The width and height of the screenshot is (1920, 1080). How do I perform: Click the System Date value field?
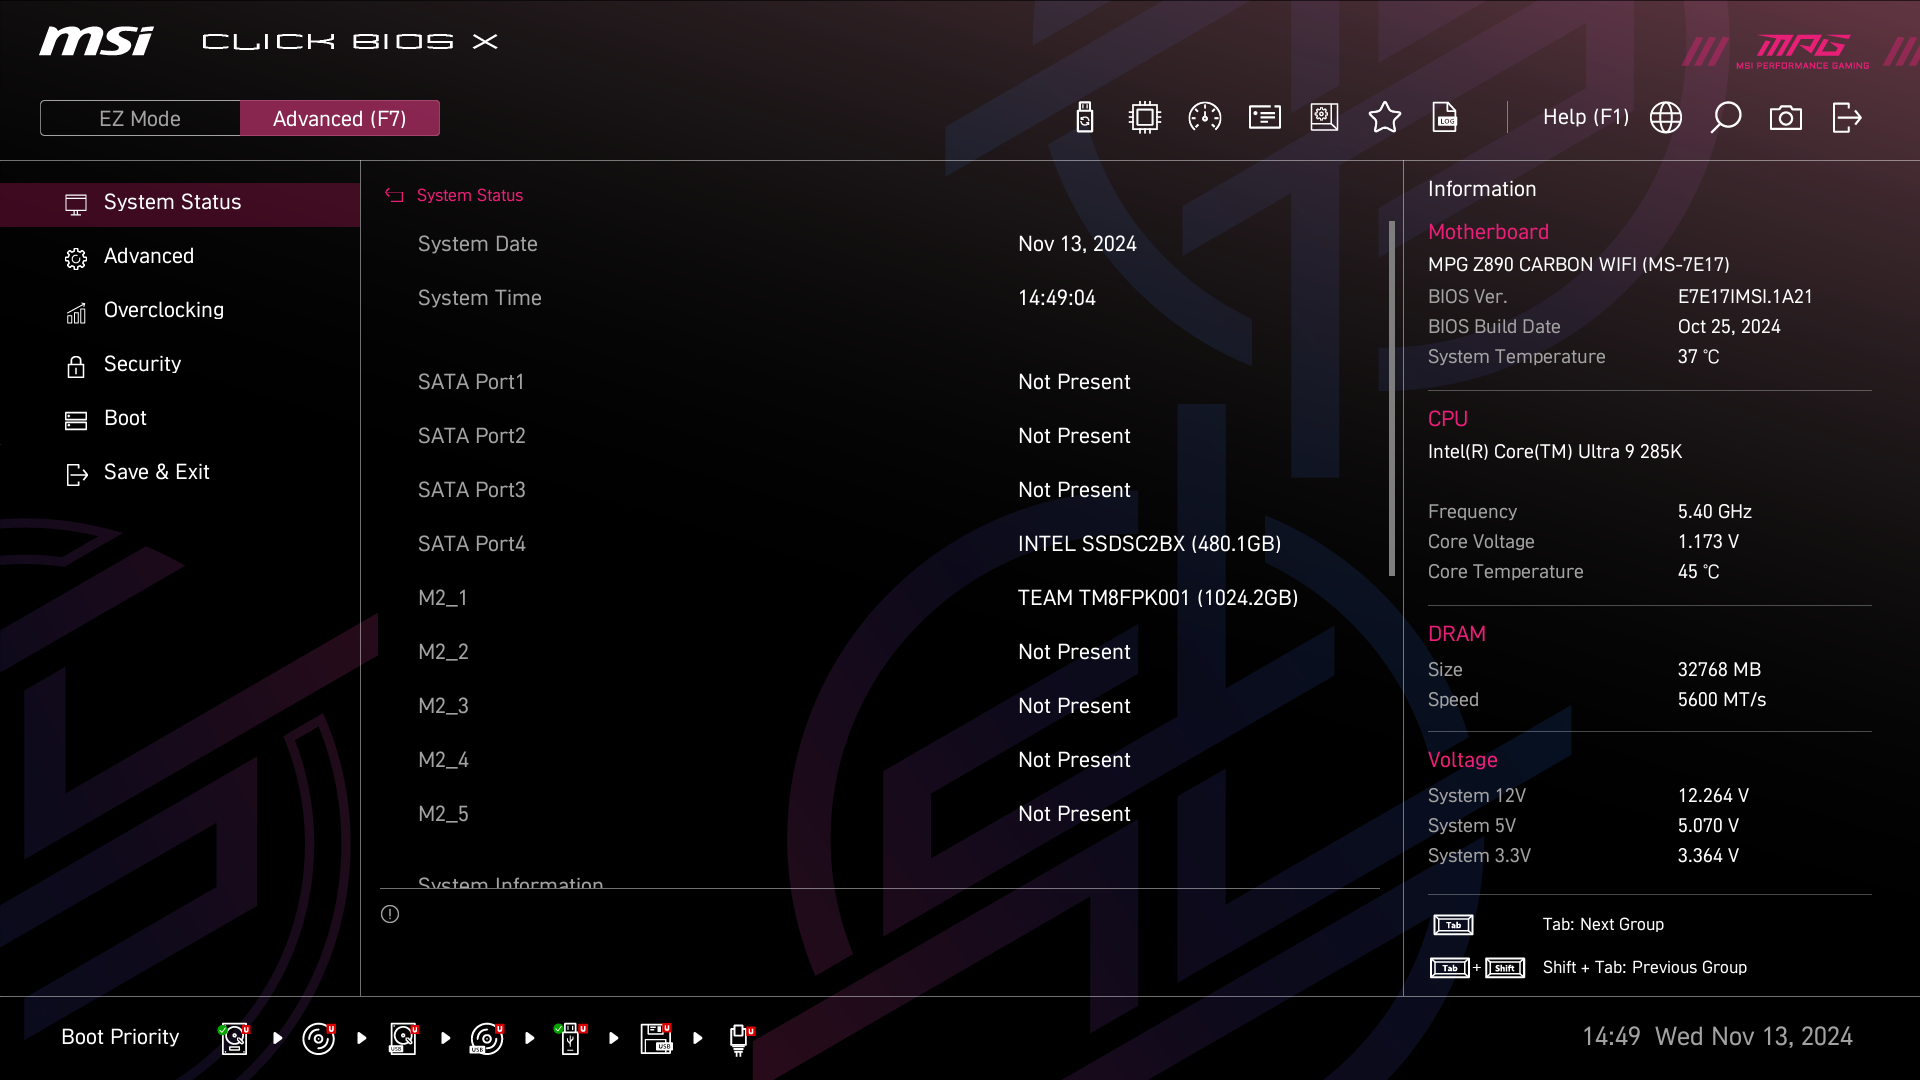[1077, 244]
